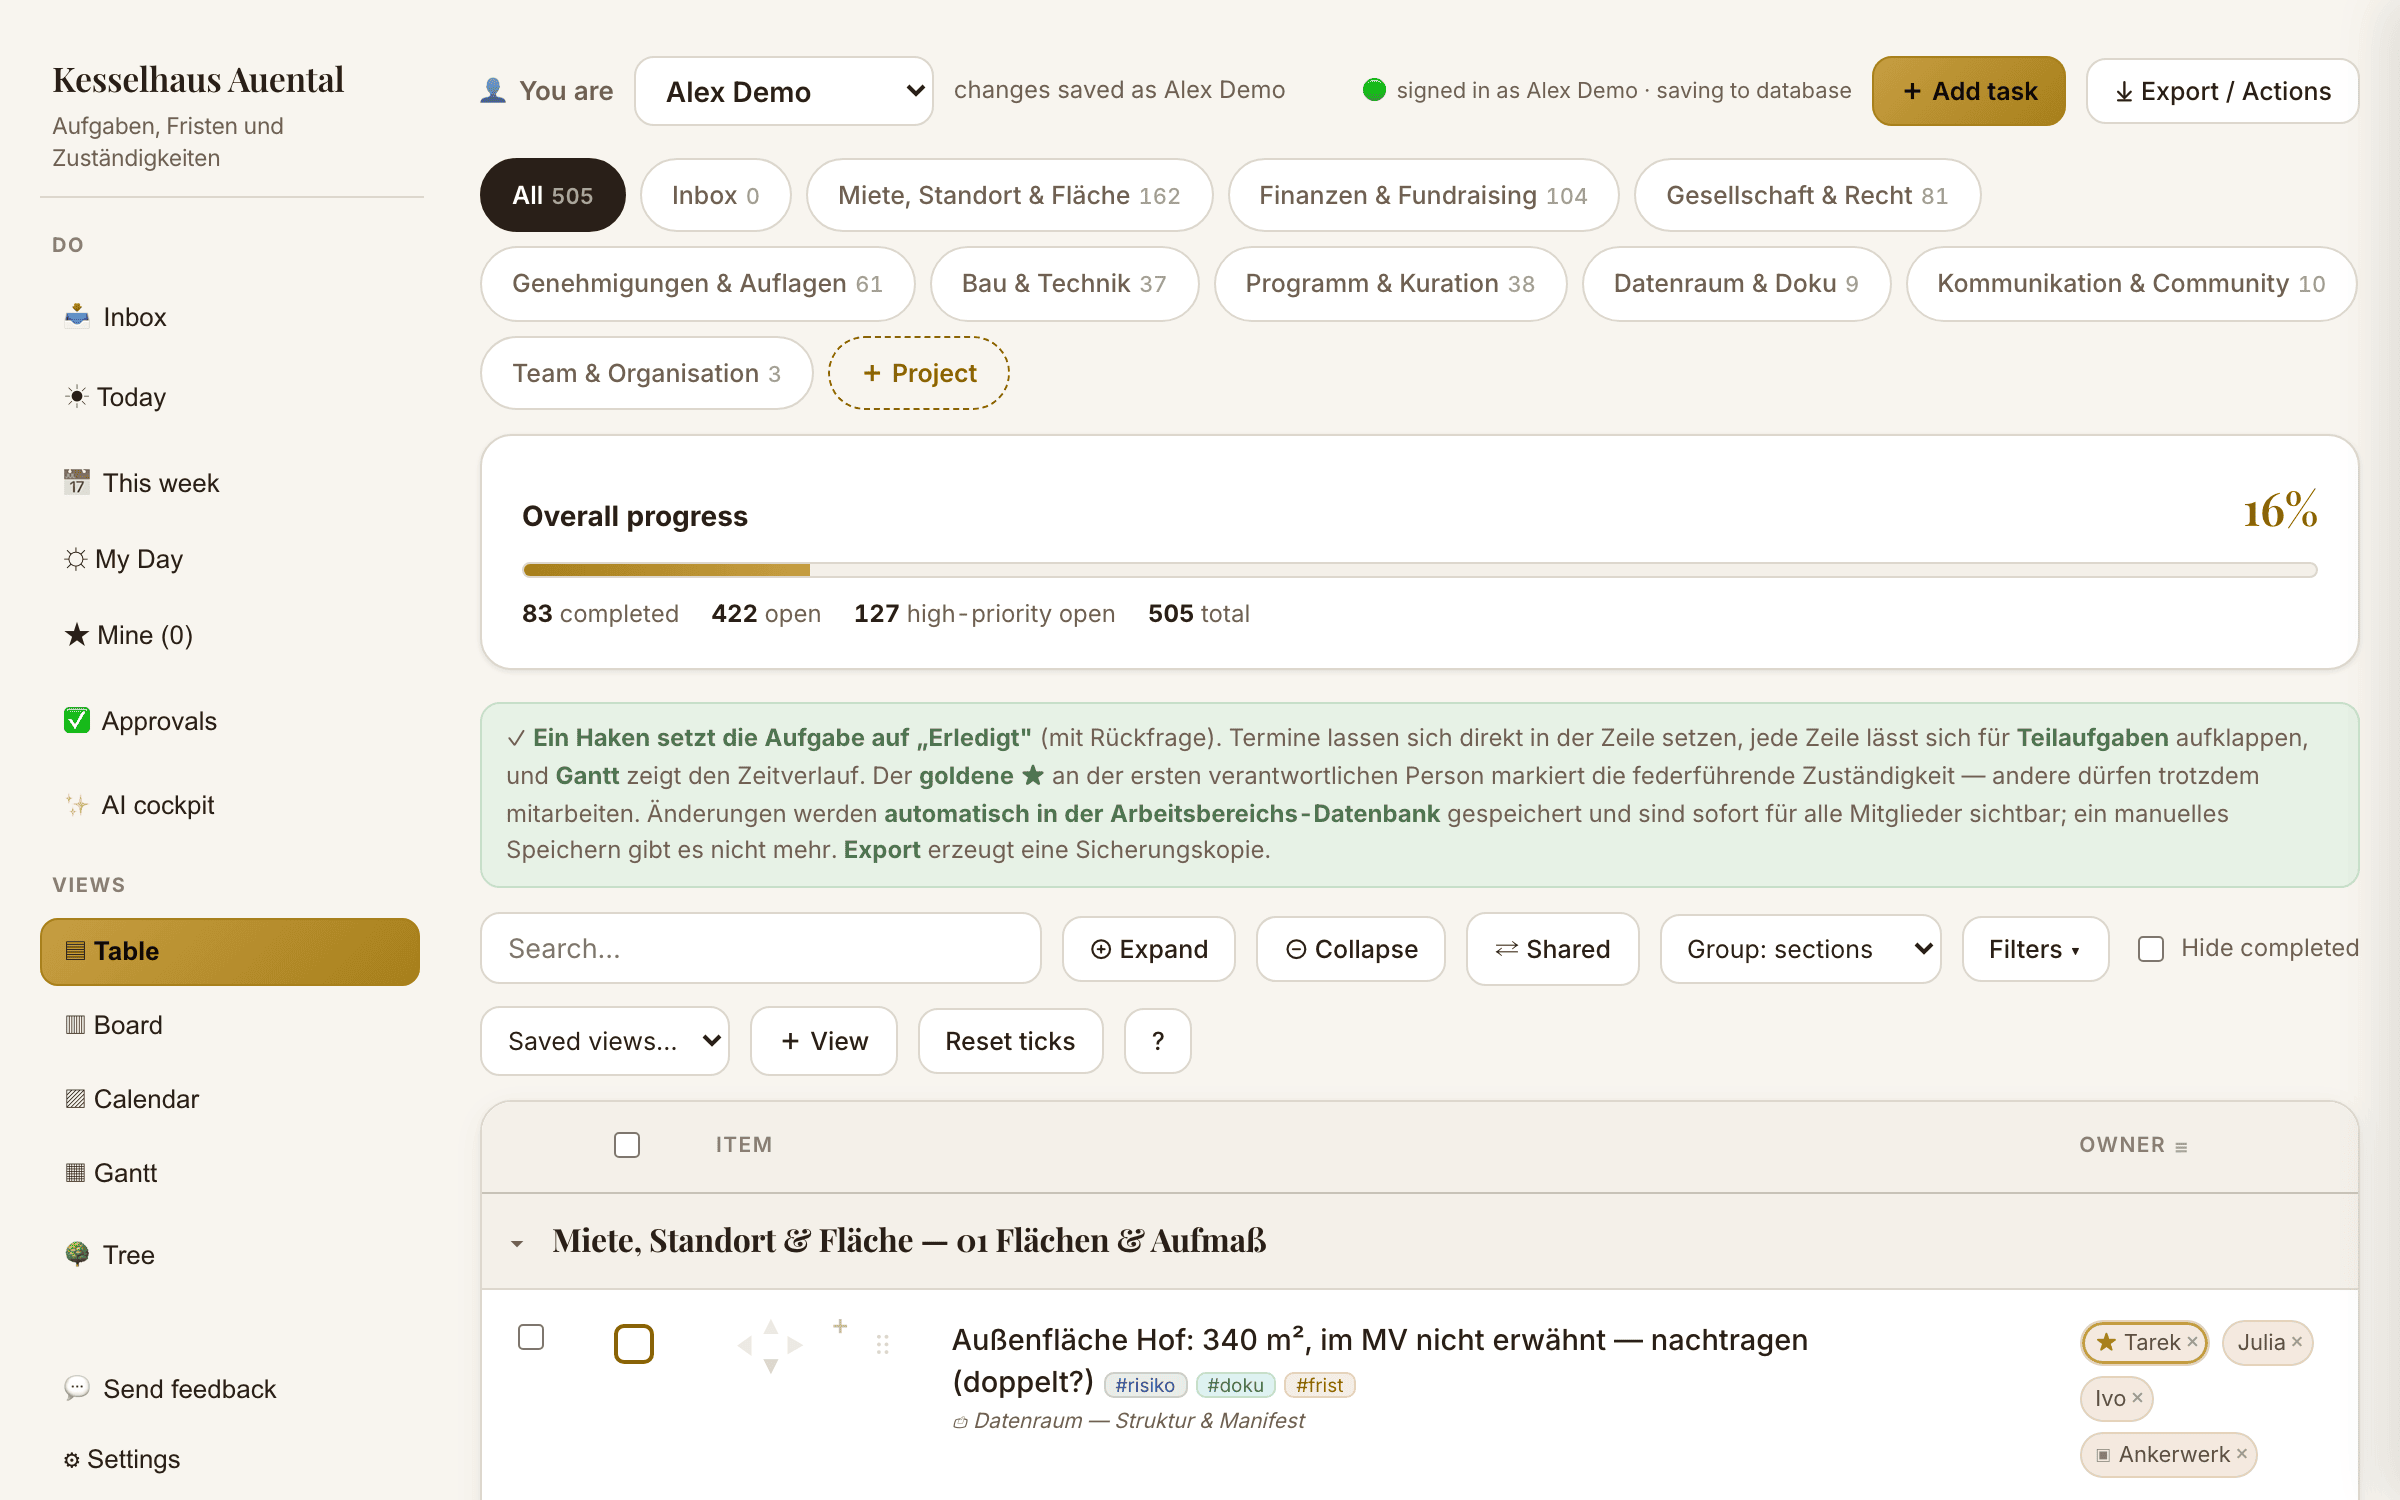This screenshot has width=2400, height=1500.
Task: Click the drag handle in the Außenfläche Hof row
Action: (882, 1344)
